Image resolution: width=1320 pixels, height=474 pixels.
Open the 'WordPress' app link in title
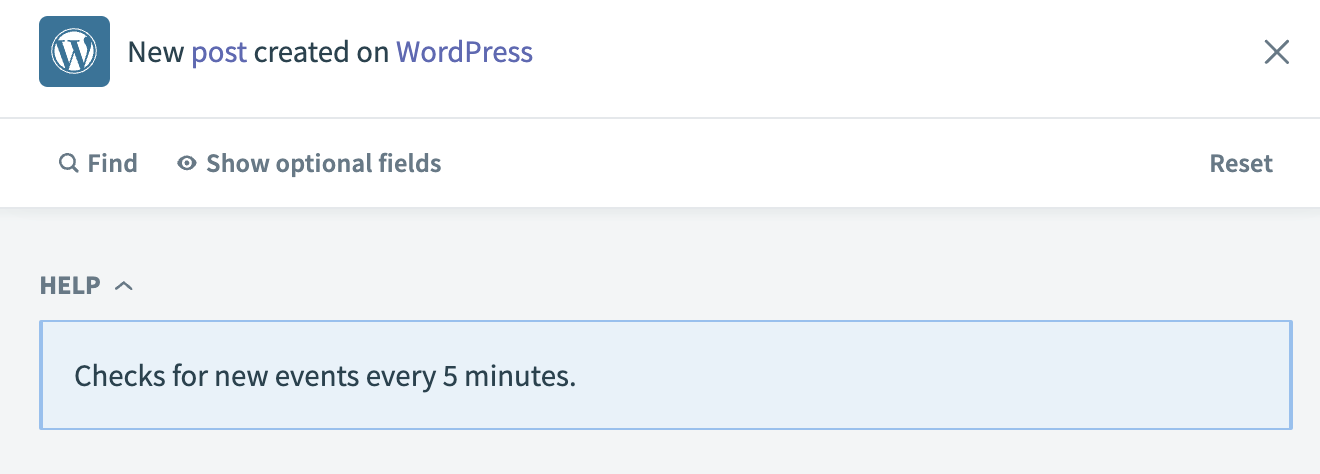tap(464, 52)
